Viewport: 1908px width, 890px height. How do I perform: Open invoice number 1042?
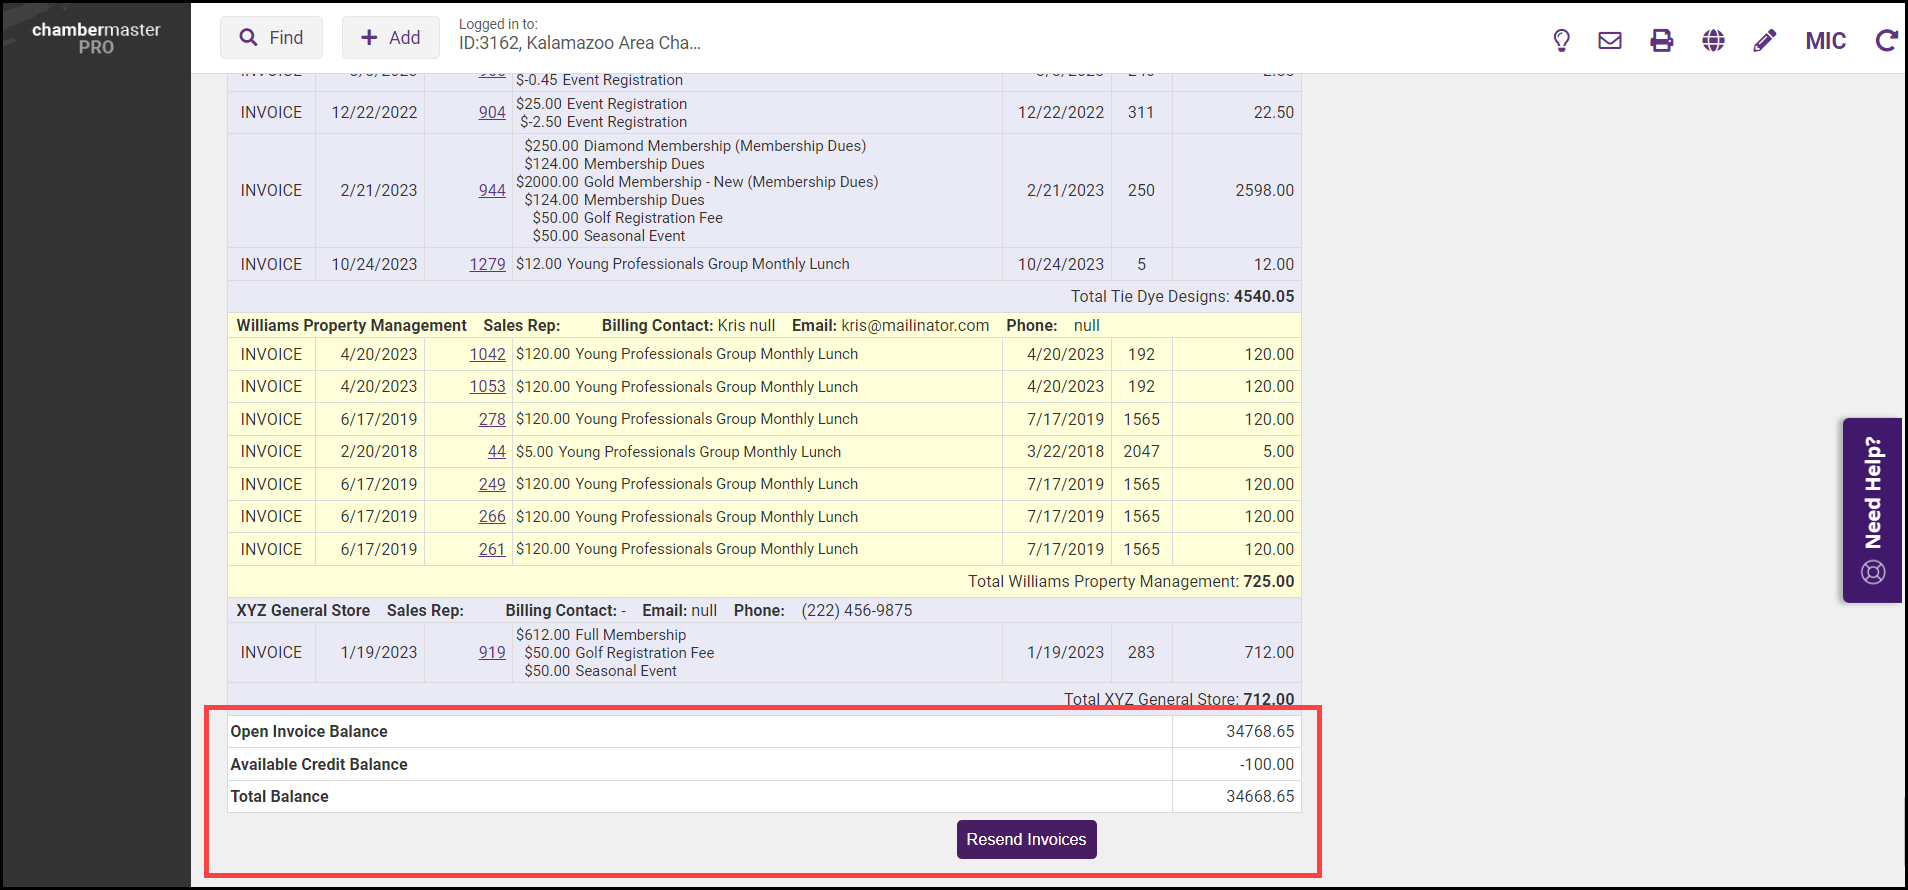click(487, 355)
